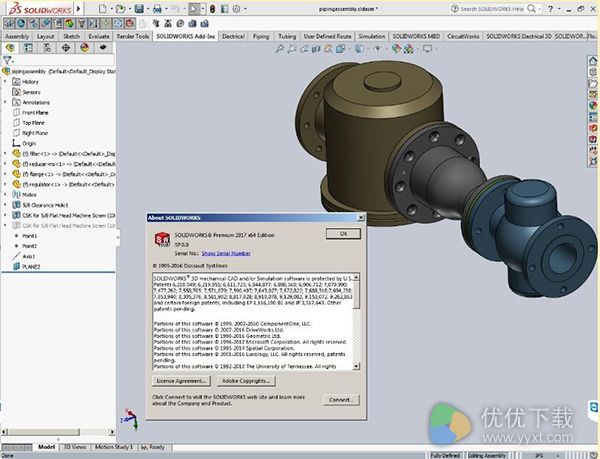Screen dimensions: 600x459
Task: Open the DimXpertManager crosshair tab
Action: pyautogui.click(x=66, y=48)
